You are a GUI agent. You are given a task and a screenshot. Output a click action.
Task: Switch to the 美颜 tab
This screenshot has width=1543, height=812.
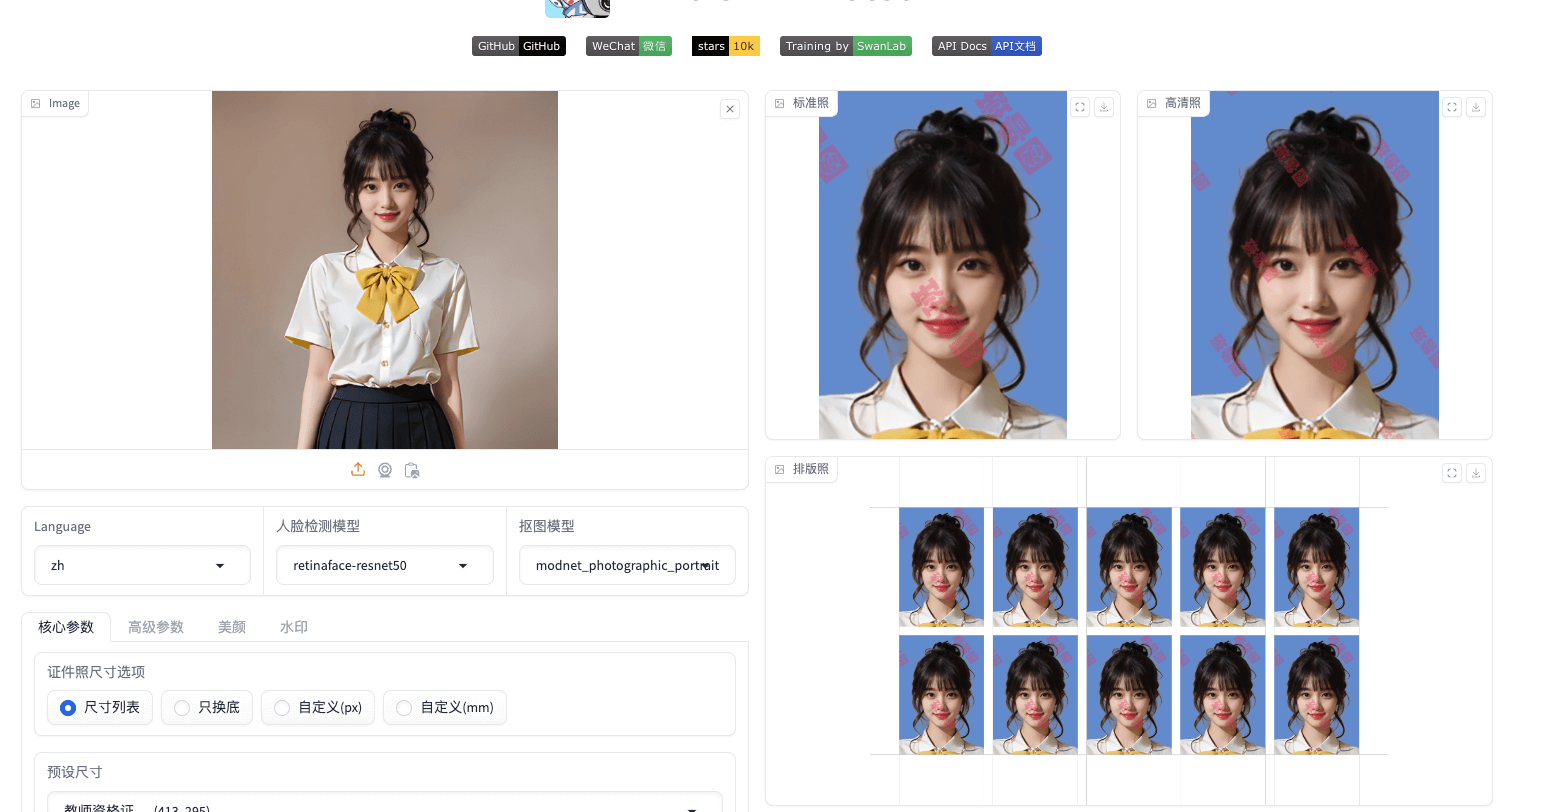pos(232,627)
